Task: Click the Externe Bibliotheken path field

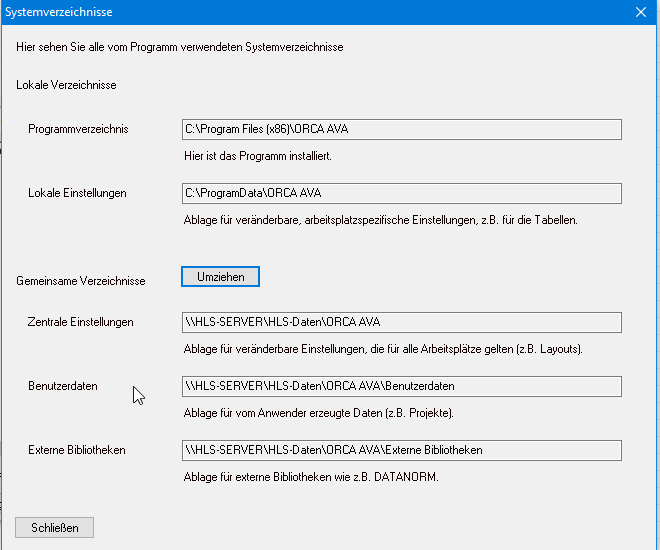Action: click(x=401, y=450)
